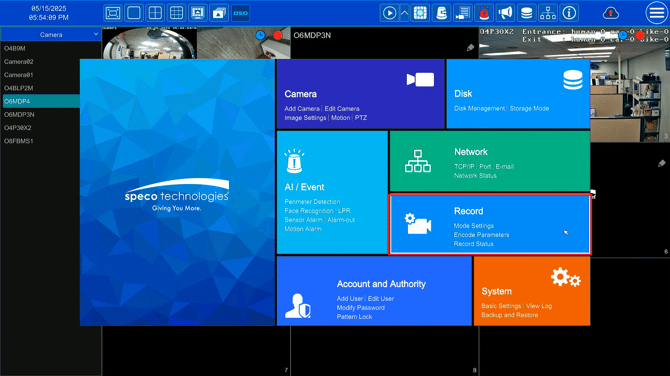Click the fisheye camera thumbnail view
Viewport: 670px width, 376px height.
(149, 44)
